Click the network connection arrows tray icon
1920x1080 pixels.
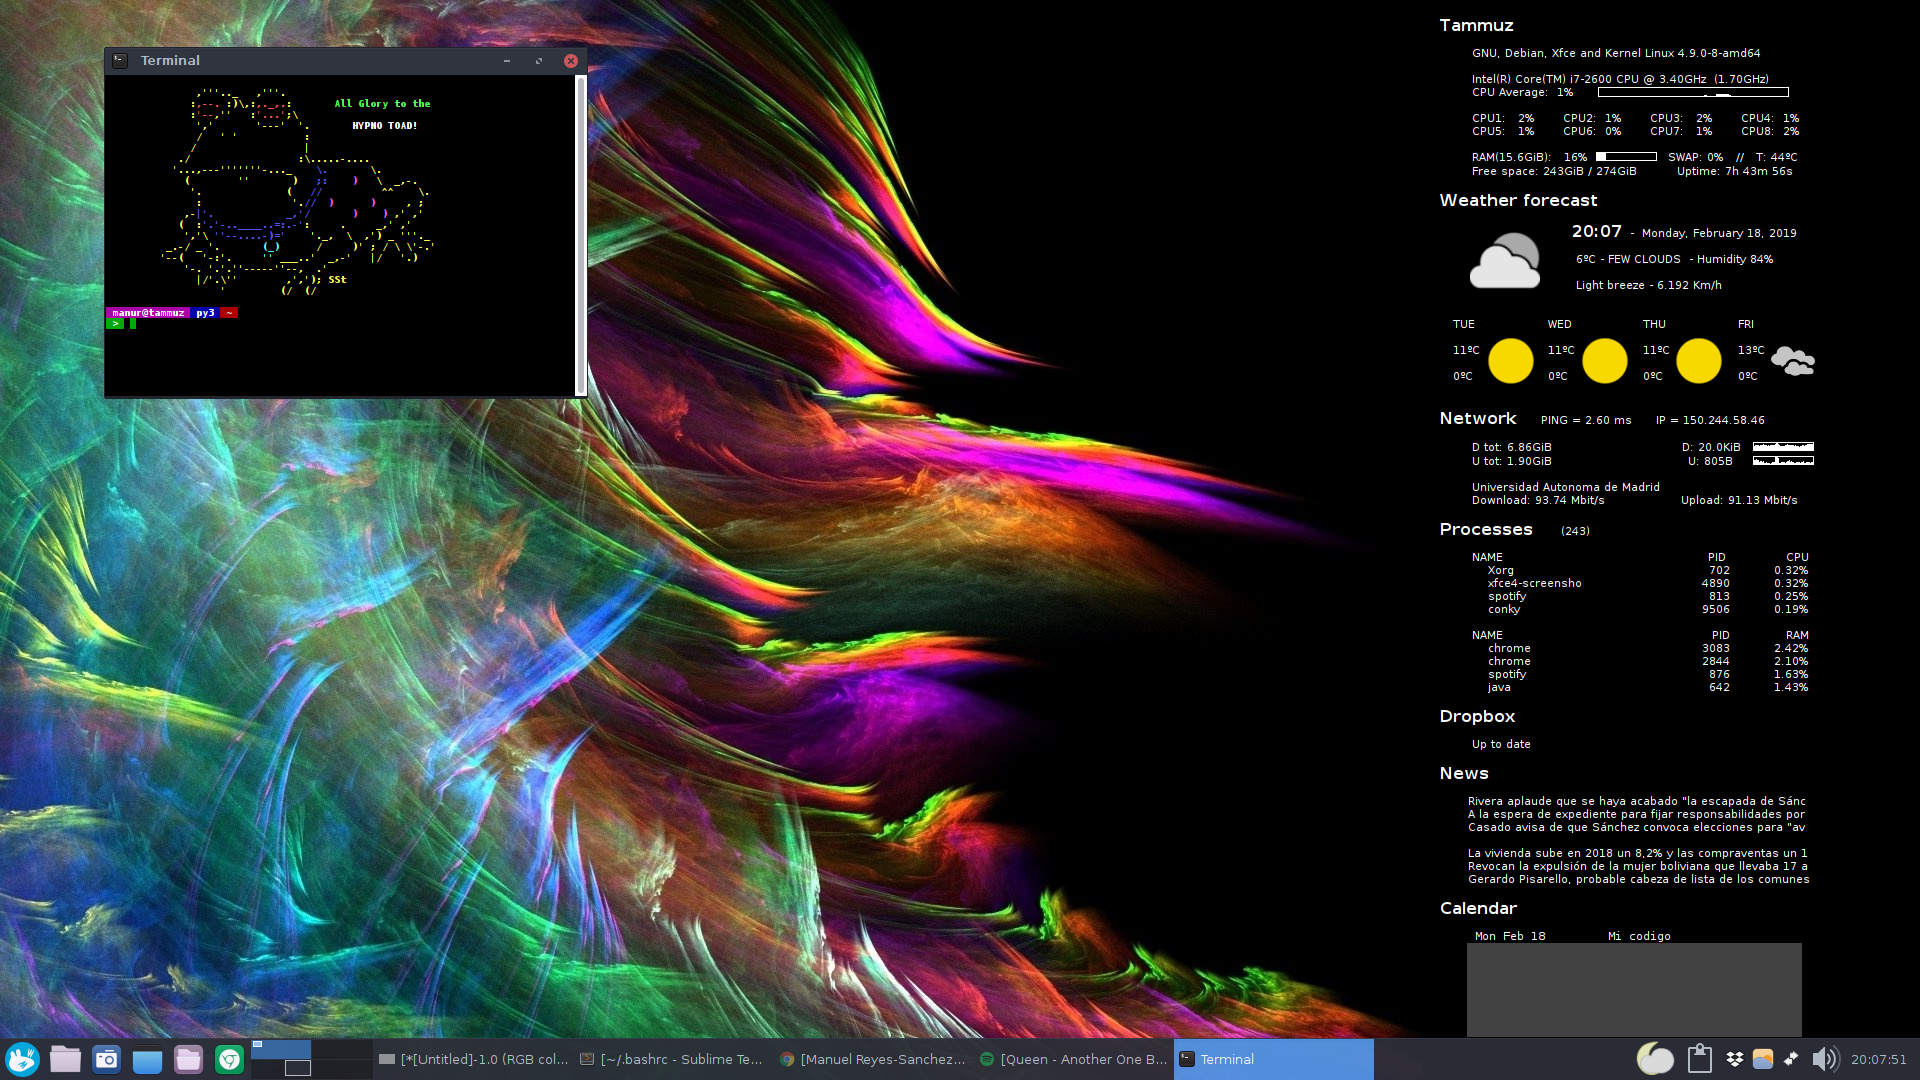pos(1791,1059)
